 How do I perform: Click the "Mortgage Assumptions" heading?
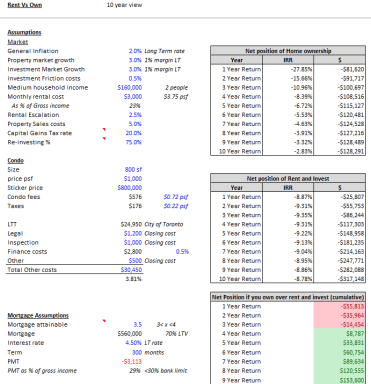pyautogui.click(x=38, y=315)
